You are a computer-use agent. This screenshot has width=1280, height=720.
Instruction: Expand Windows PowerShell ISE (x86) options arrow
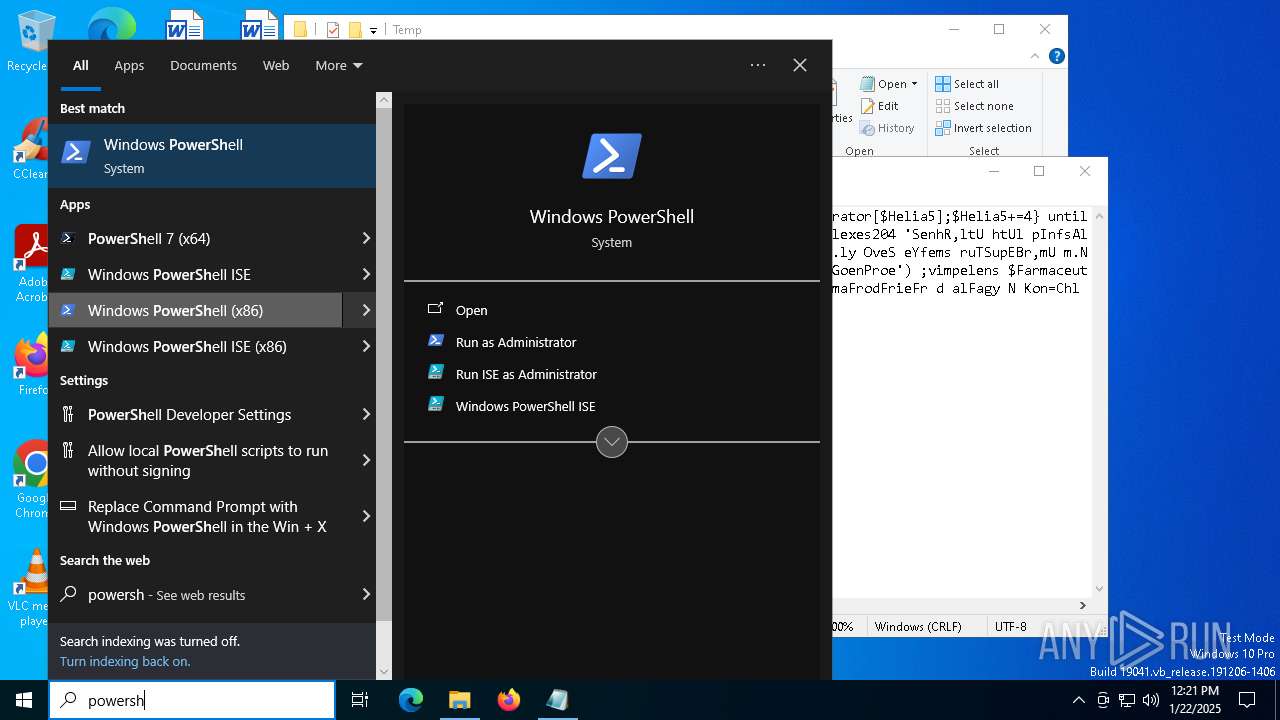[366, 346]
